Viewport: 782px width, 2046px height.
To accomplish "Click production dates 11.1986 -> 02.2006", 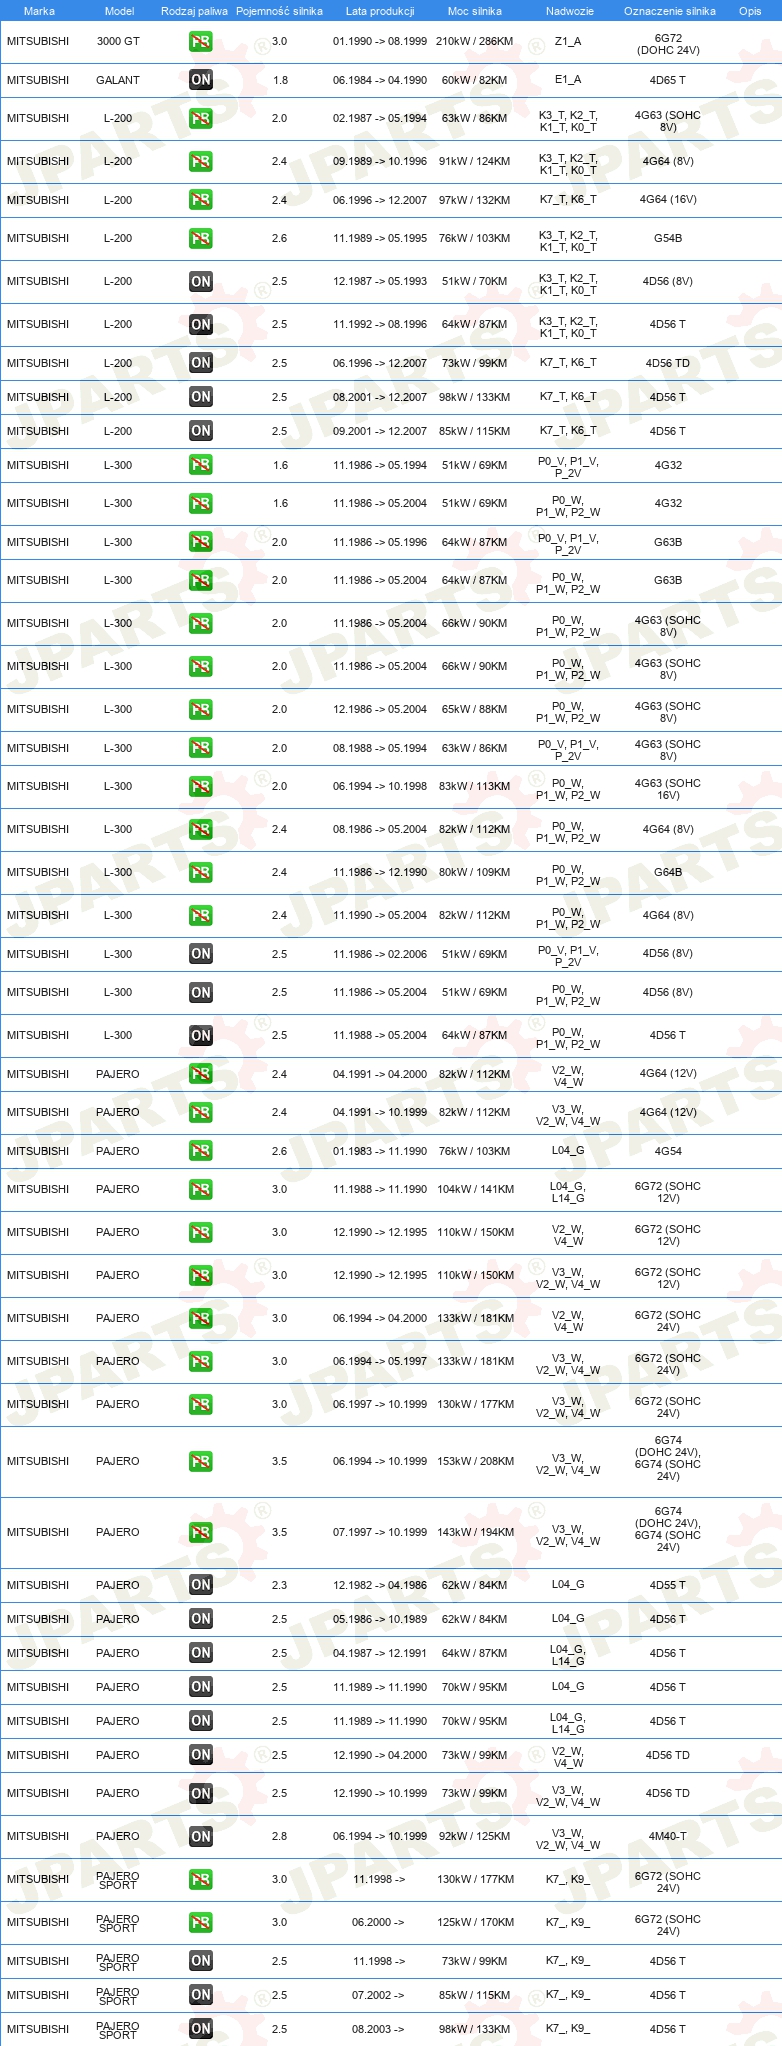I will point(380,954).
